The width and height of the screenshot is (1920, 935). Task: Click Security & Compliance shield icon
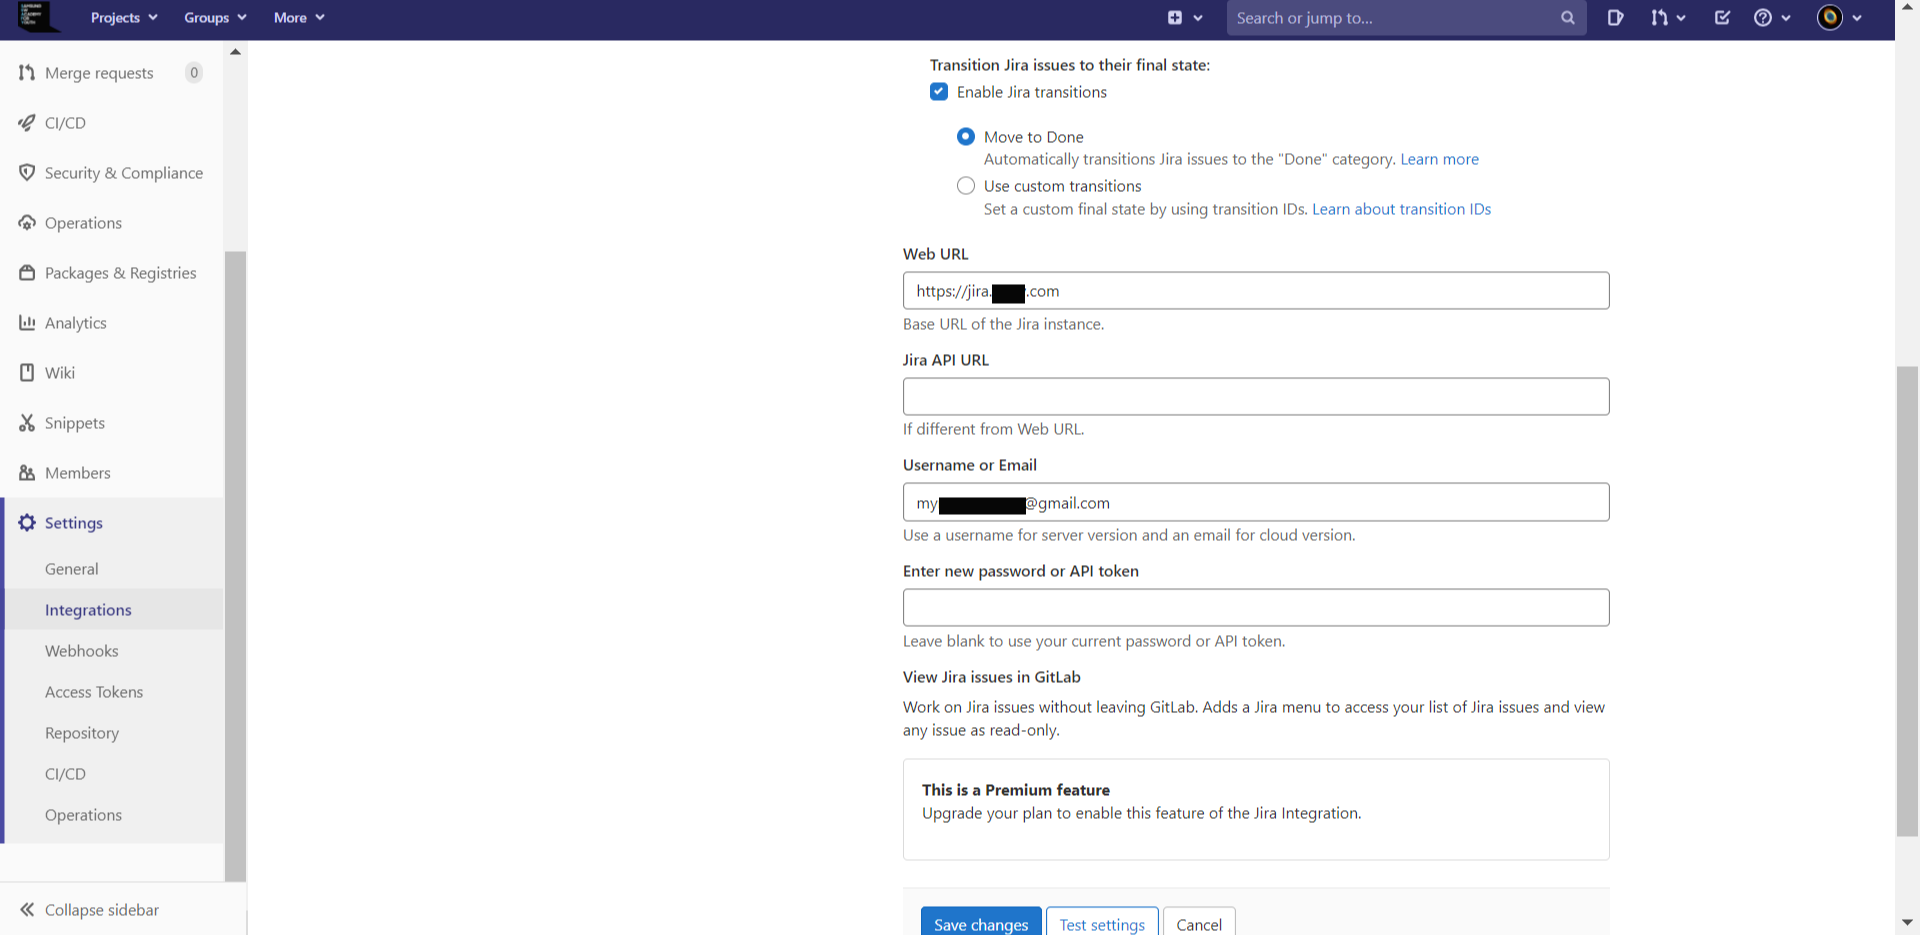[27, 173]
